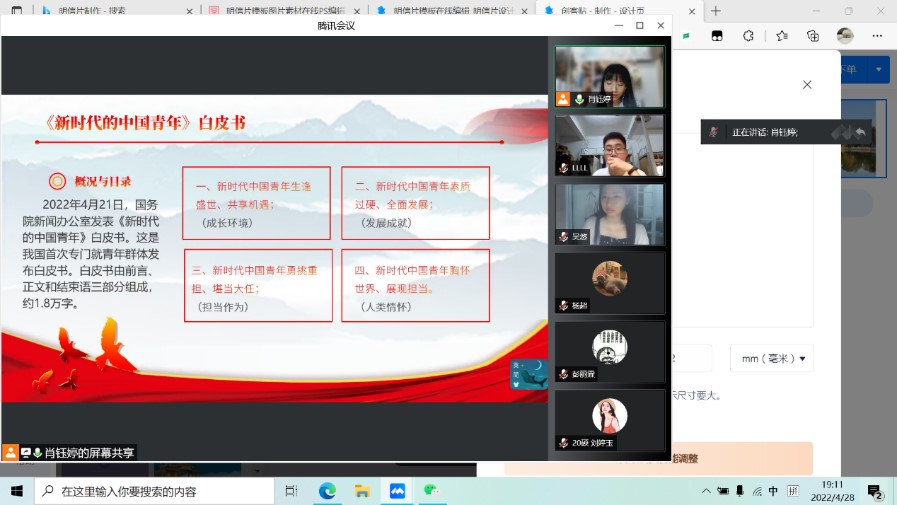Open WeChat from the taskbar
Viewport: 897px width, 505px height.
(x=431, y=491)
